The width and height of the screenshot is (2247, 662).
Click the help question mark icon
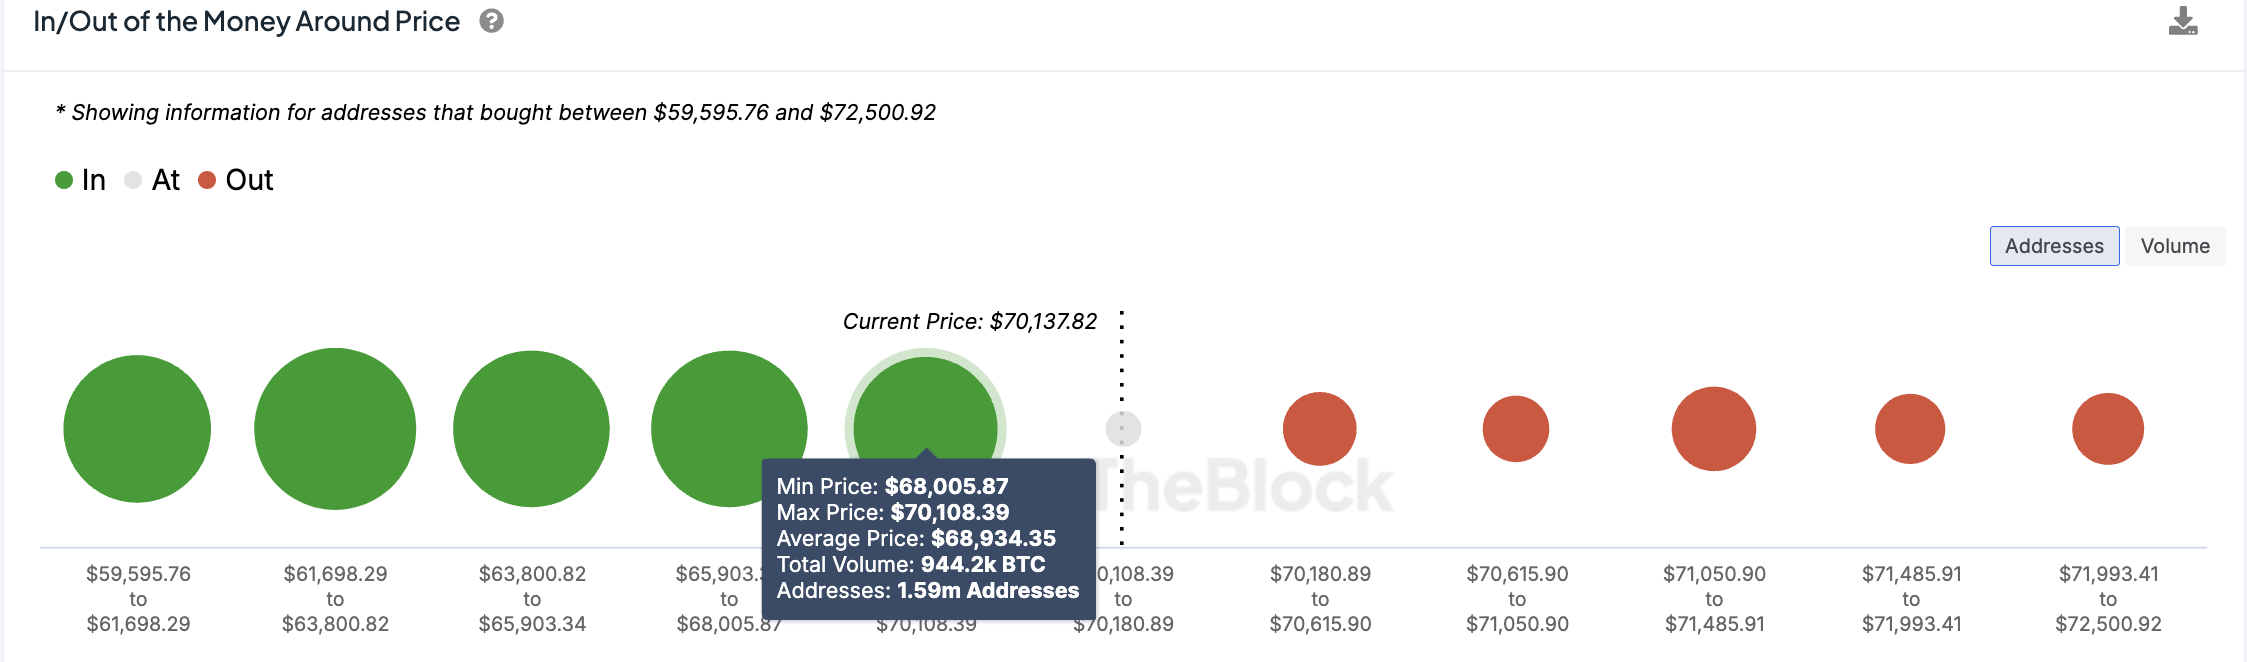click(x=491, y=21)
